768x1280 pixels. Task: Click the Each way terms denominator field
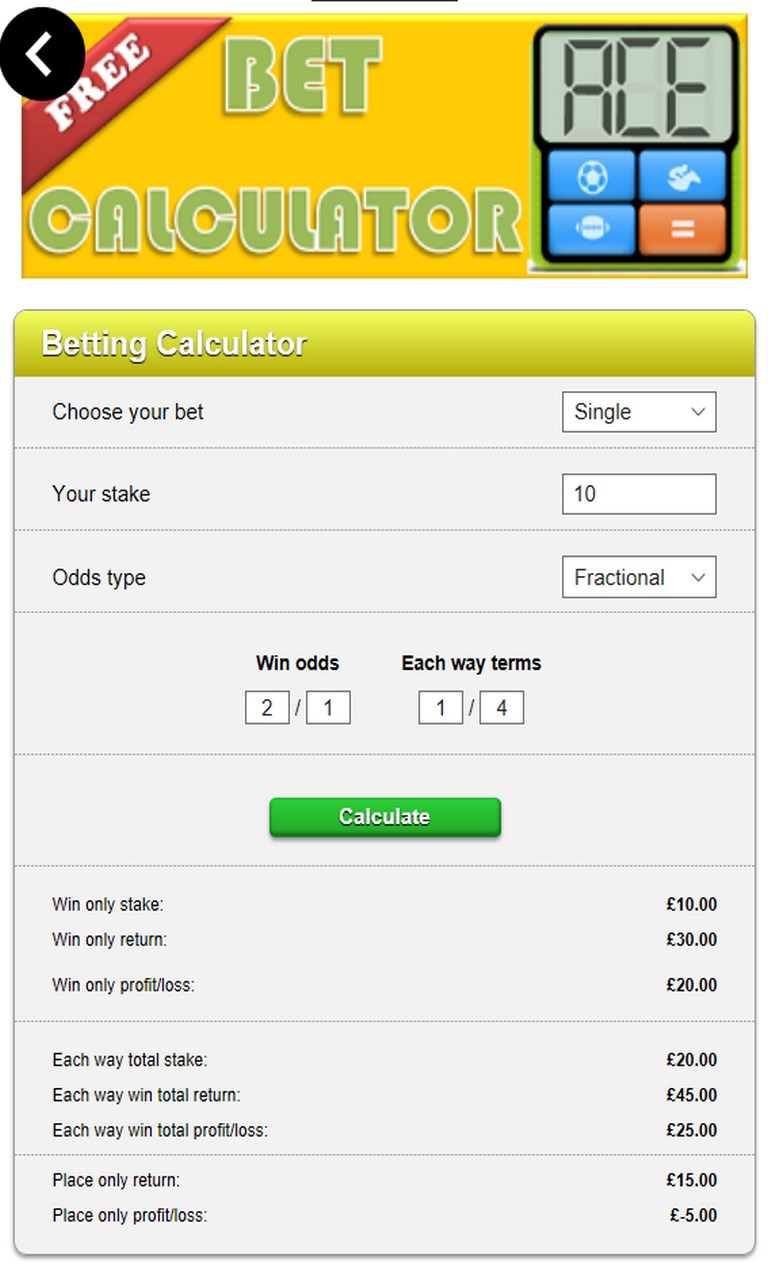click(x=501, y=709)
